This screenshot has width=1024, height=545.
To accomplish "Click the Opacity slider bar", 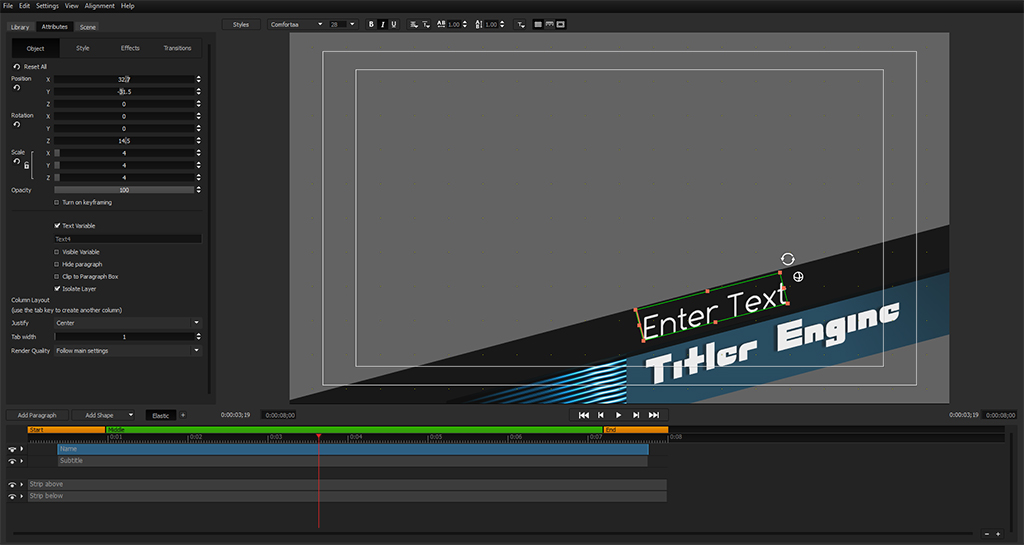I will [124, 190].
